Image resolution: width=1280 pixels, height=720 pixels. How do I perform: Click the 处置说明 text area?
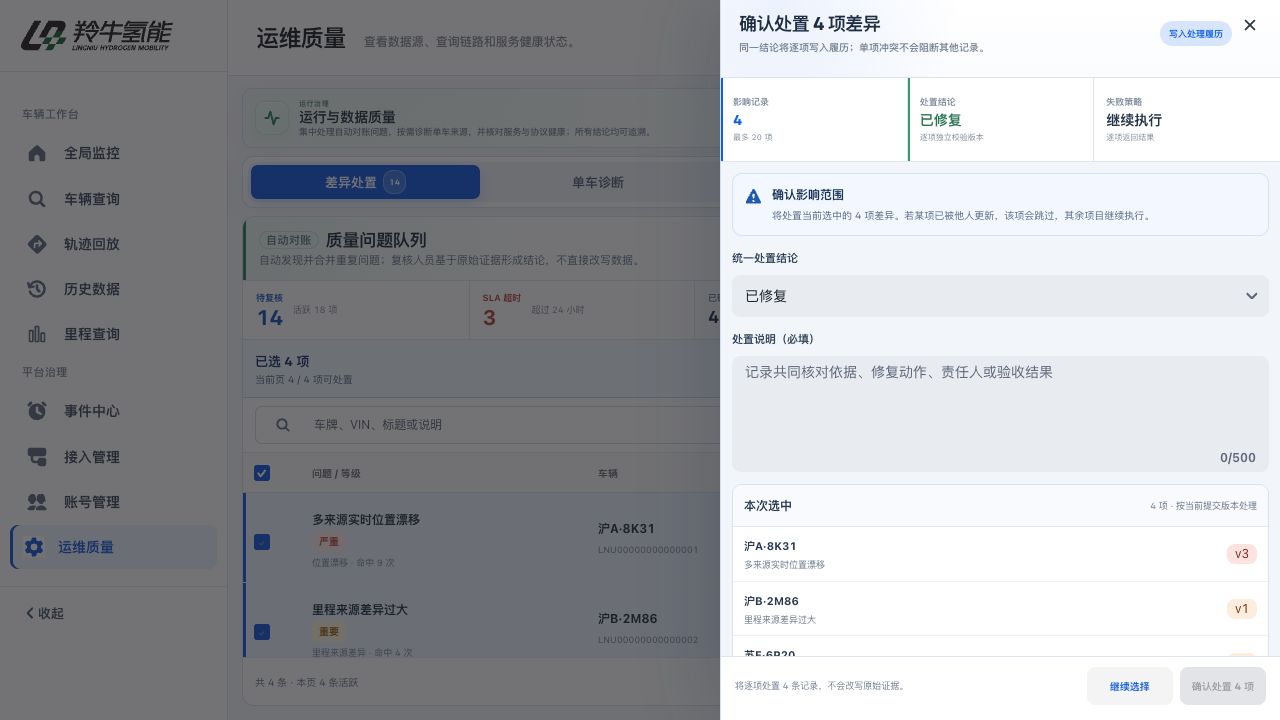pyautogui.click(x=1000, y=414)
